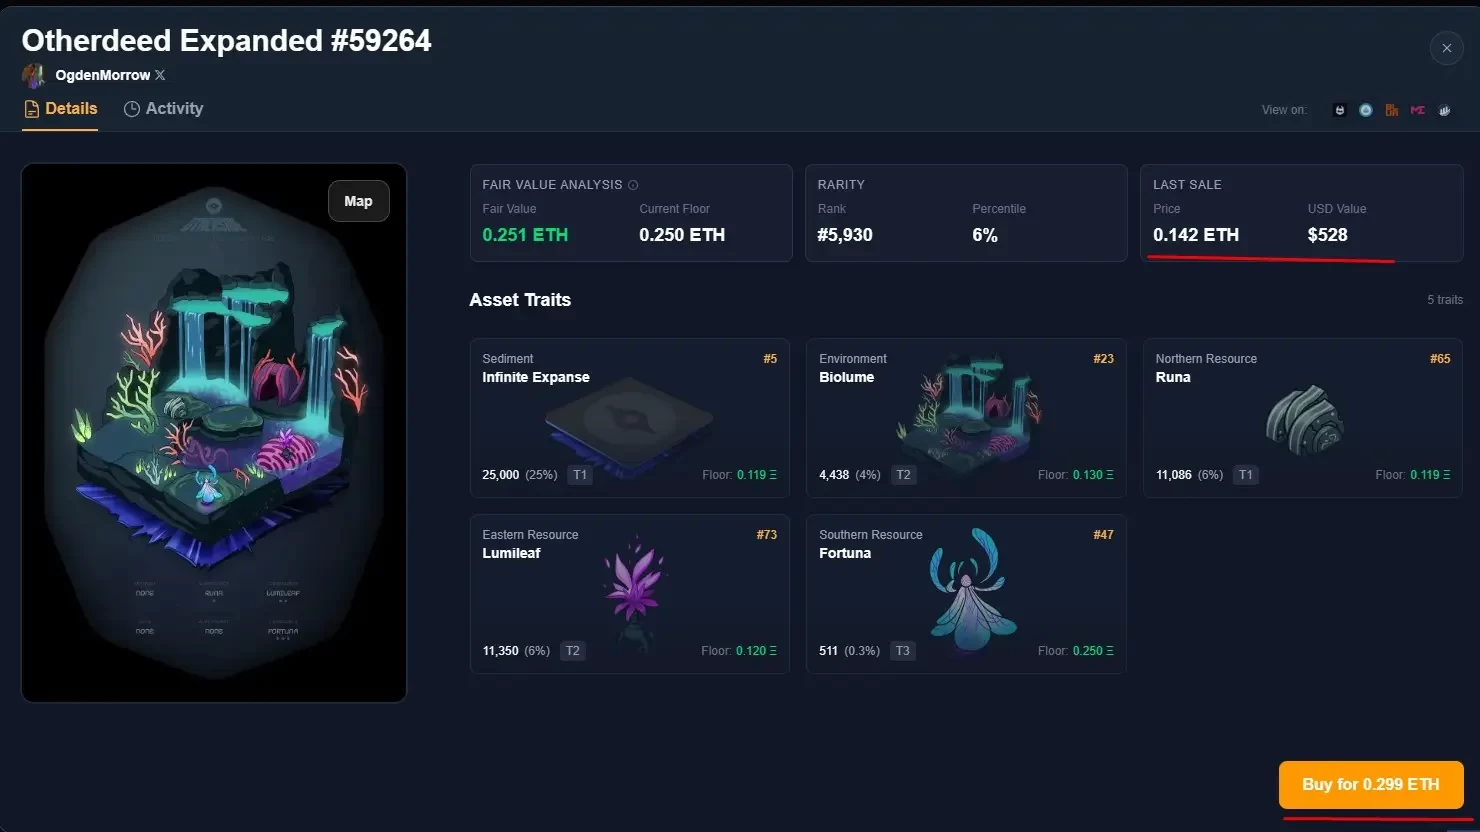1480x832 pixels.
Task: Select the Sediment Infinite Expanse trait card
Action: click(x=630, y=418)
